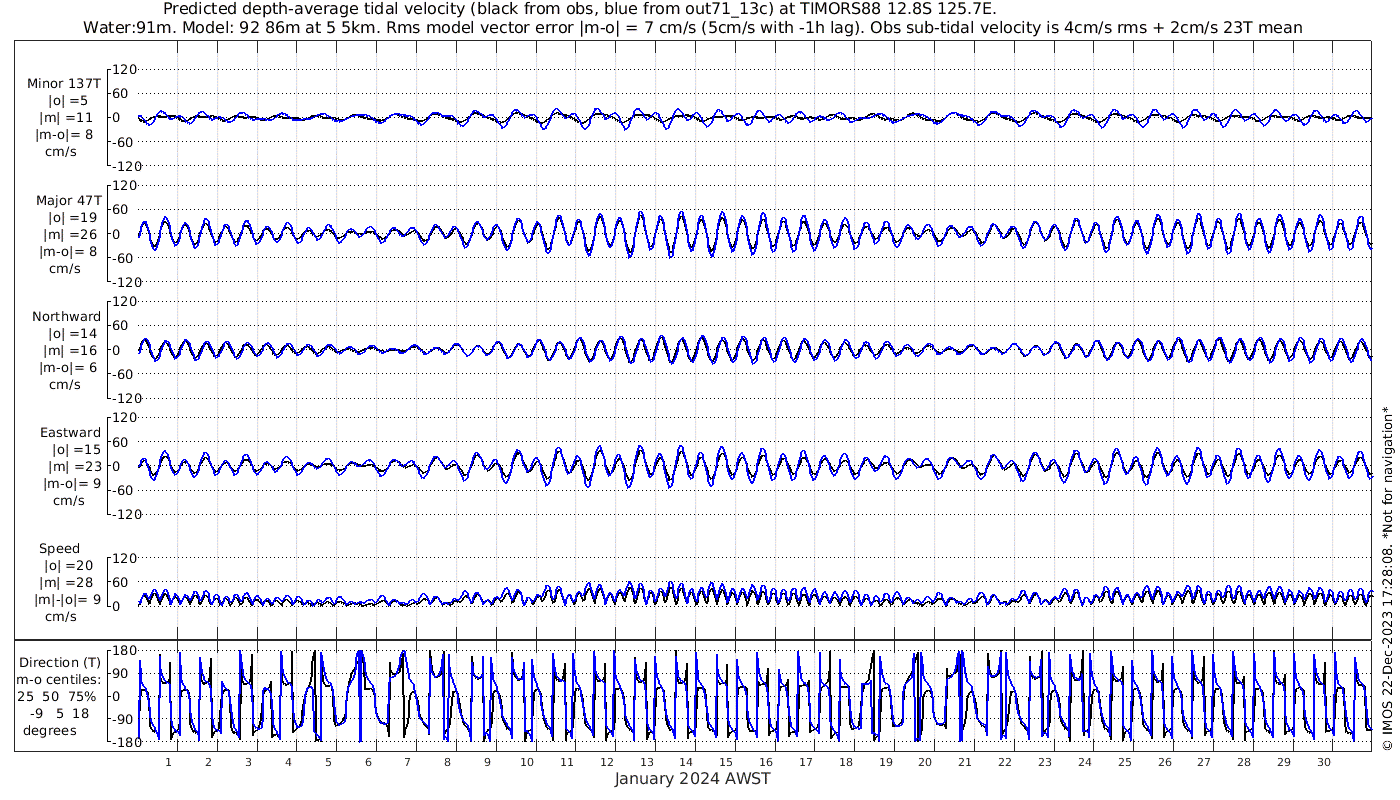
Task: Click the '|m| =23' value under Eastward
Action: coord(73,467)
